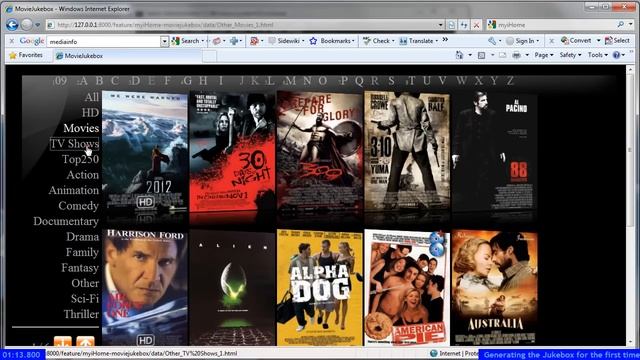Jump to titles starting with letter A

(x=83, y=81)
